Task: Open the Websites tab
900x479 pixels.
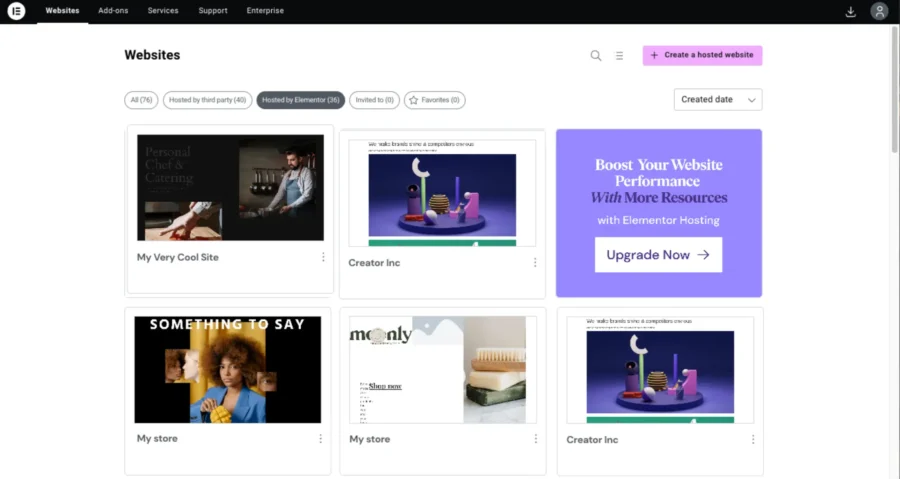Action: coord(63,11)
